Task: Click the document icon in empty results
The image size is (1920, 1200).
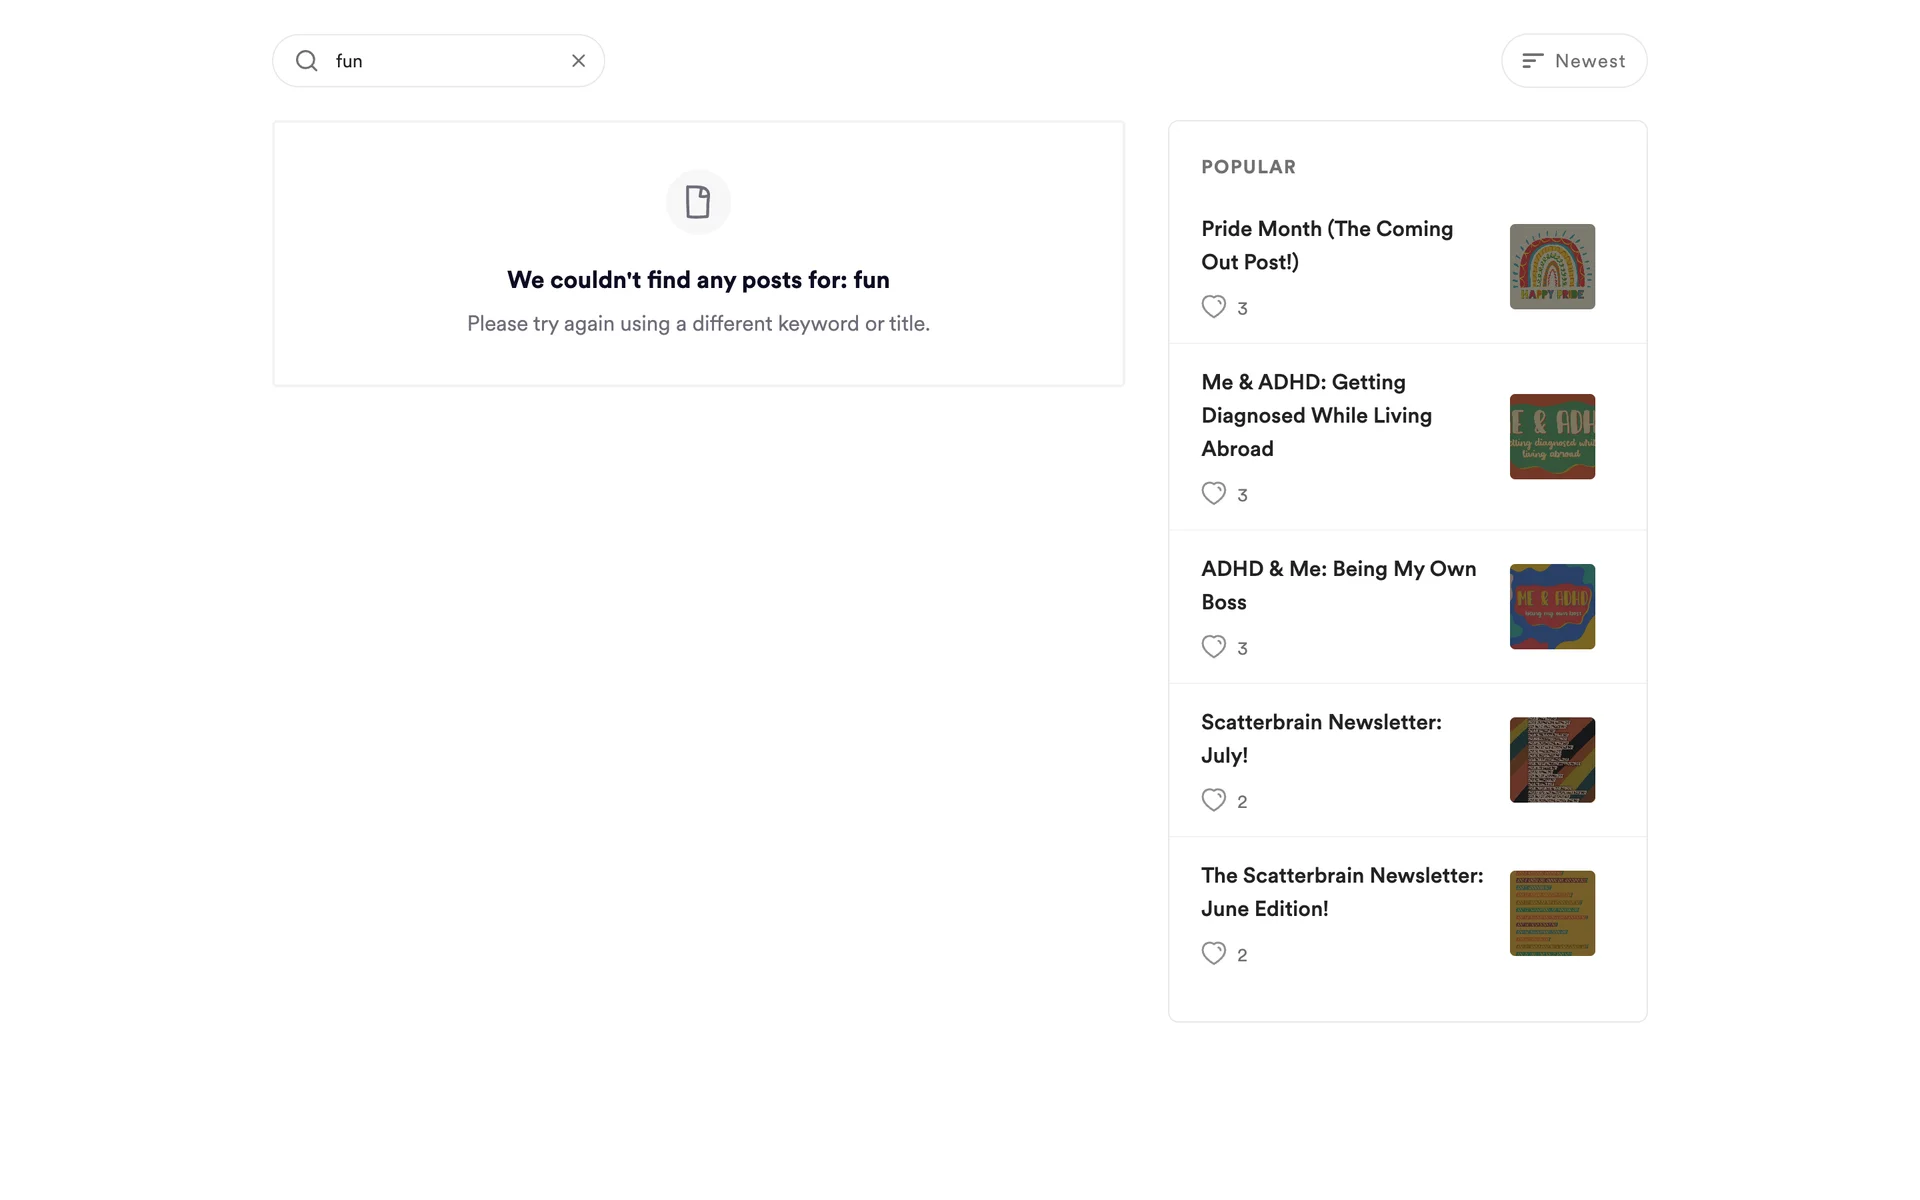Action: point(698,202)
